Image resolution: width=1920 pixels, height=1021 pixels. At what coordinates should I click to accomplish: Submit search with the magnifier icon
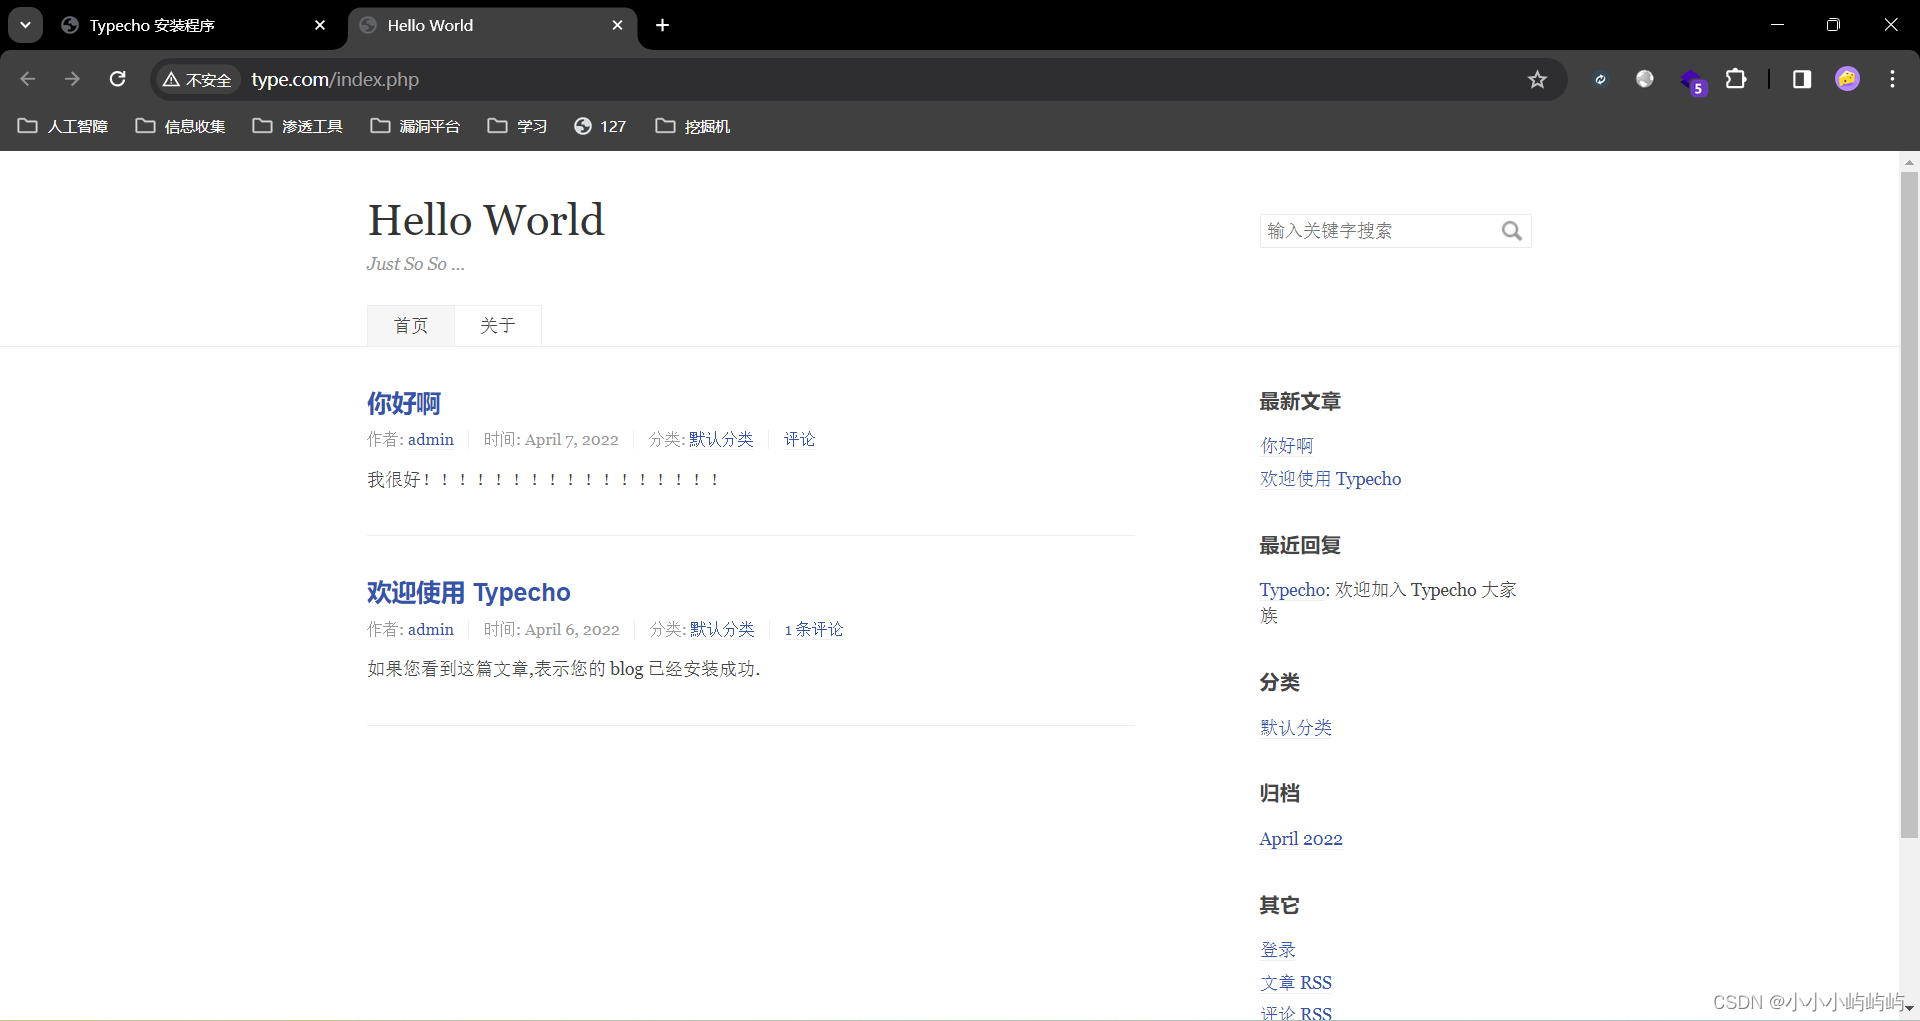(x=1512, y=231)
